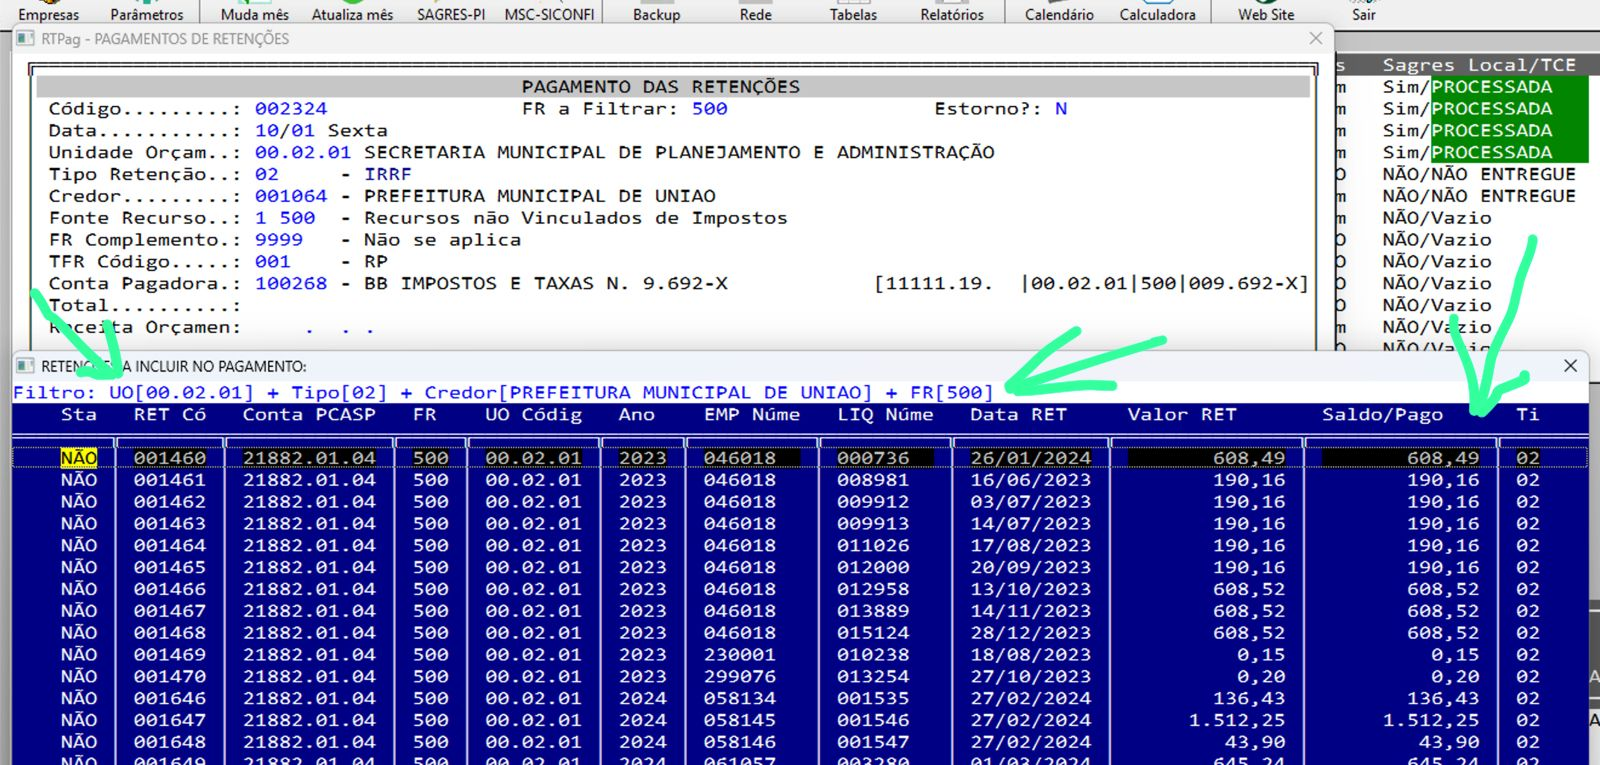
Task: Toggle the NÃO status for retention 001461
Action: click(79, 480)
